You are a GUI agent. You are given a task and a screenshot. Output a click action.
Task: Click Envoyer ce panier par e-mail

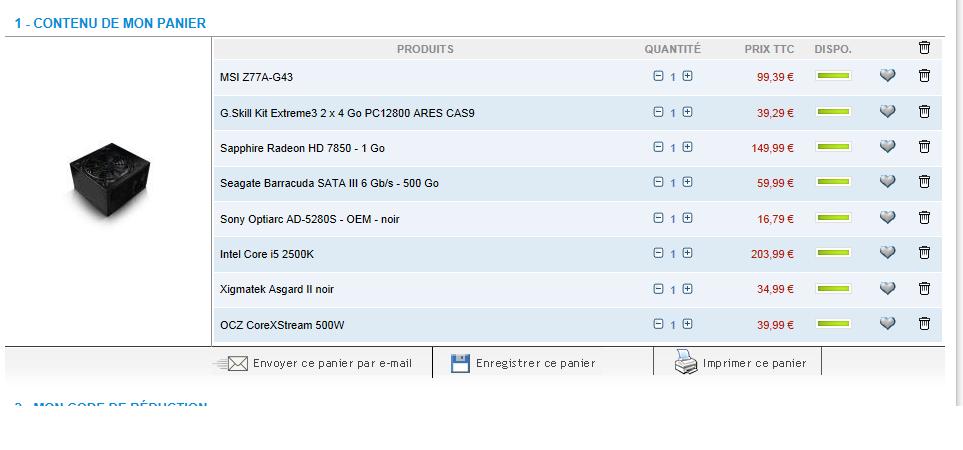(320, 363)
